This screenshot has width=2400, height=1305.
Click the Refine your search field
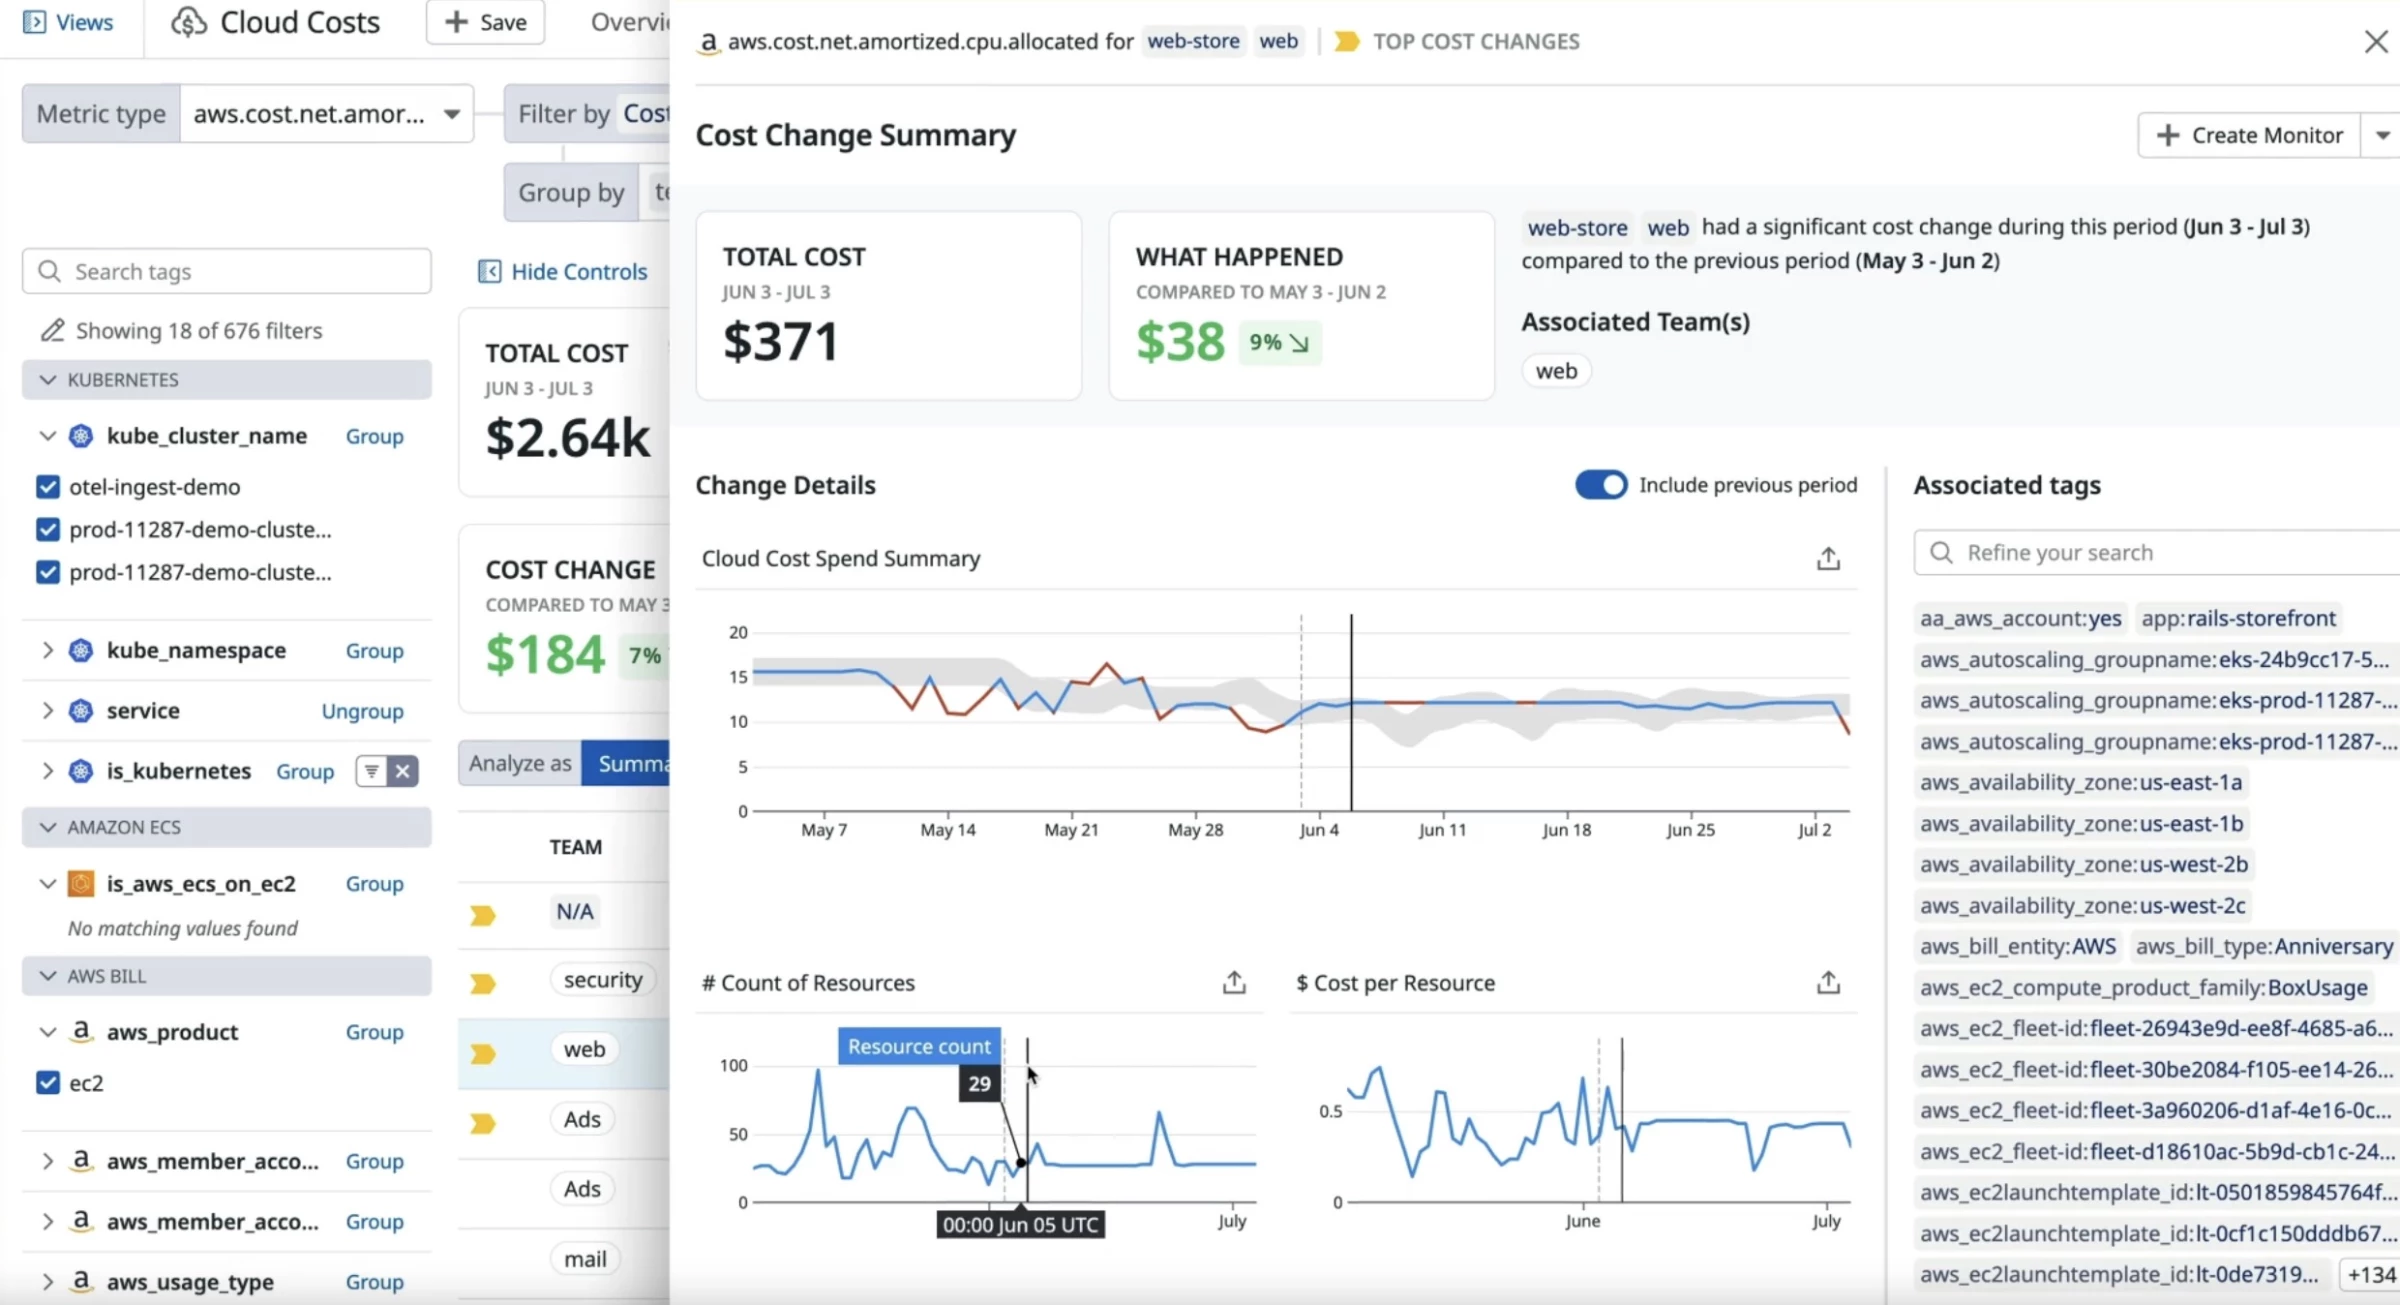(x=2157, y=552)
